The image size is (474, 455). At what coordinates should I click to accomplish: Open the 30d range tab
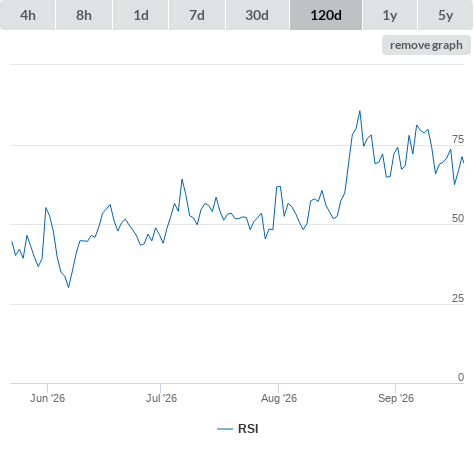[257, 15]
